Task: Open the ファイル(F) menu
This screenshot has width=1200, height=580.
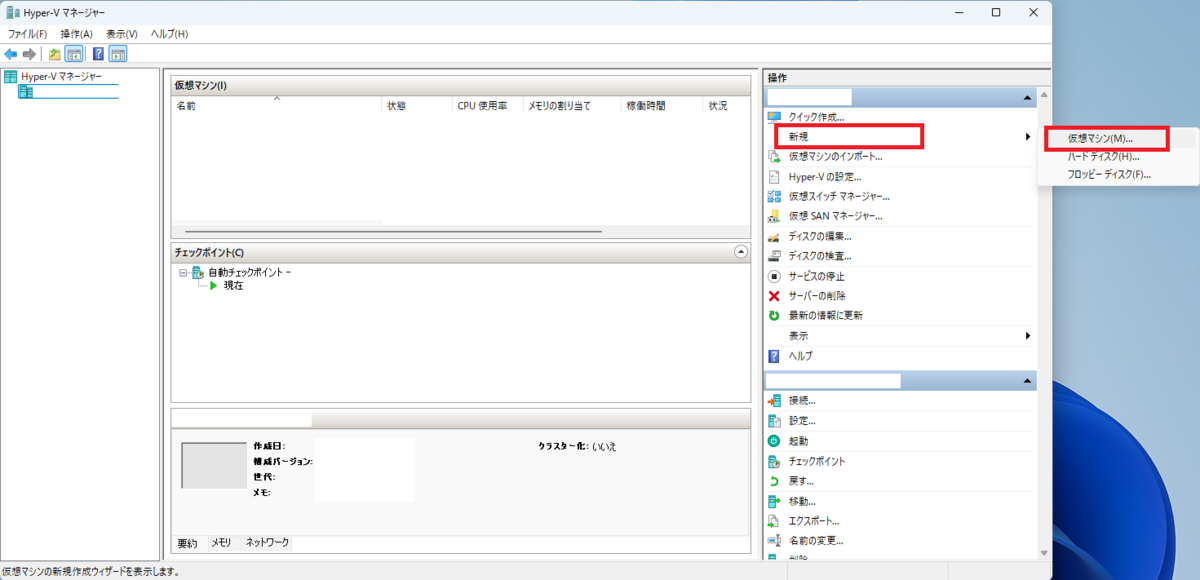Action: point(28,34)
